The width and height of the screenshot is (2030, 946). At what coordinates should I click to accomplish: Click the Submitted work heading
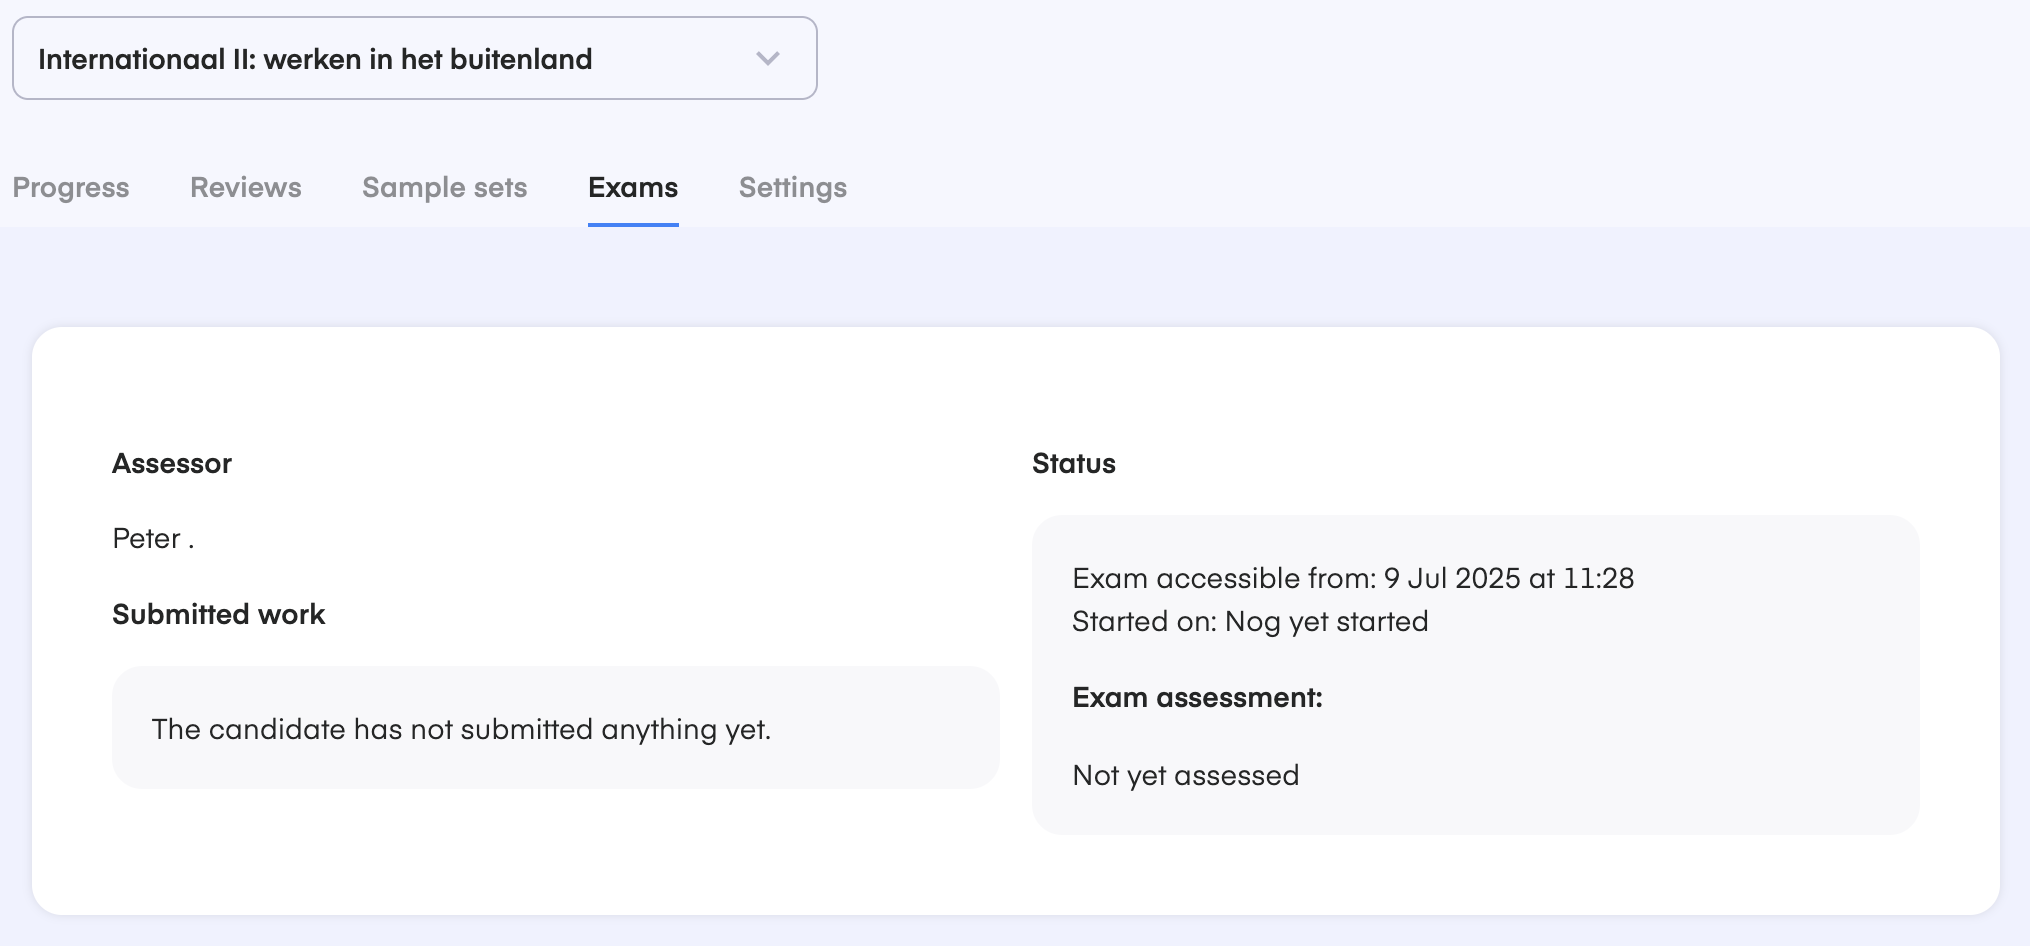[218, 614]
